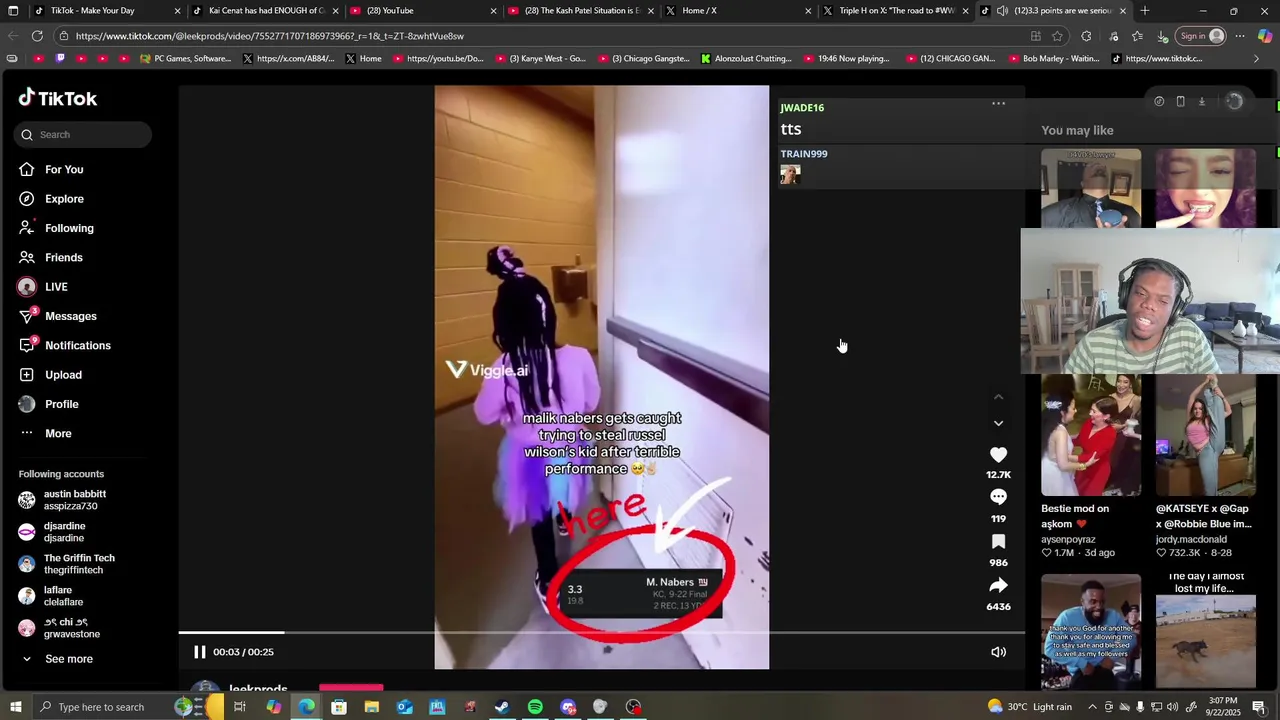This screenshot has width=1280, height=720.
Task: Open the Explore page
Action: pos(64,199)
